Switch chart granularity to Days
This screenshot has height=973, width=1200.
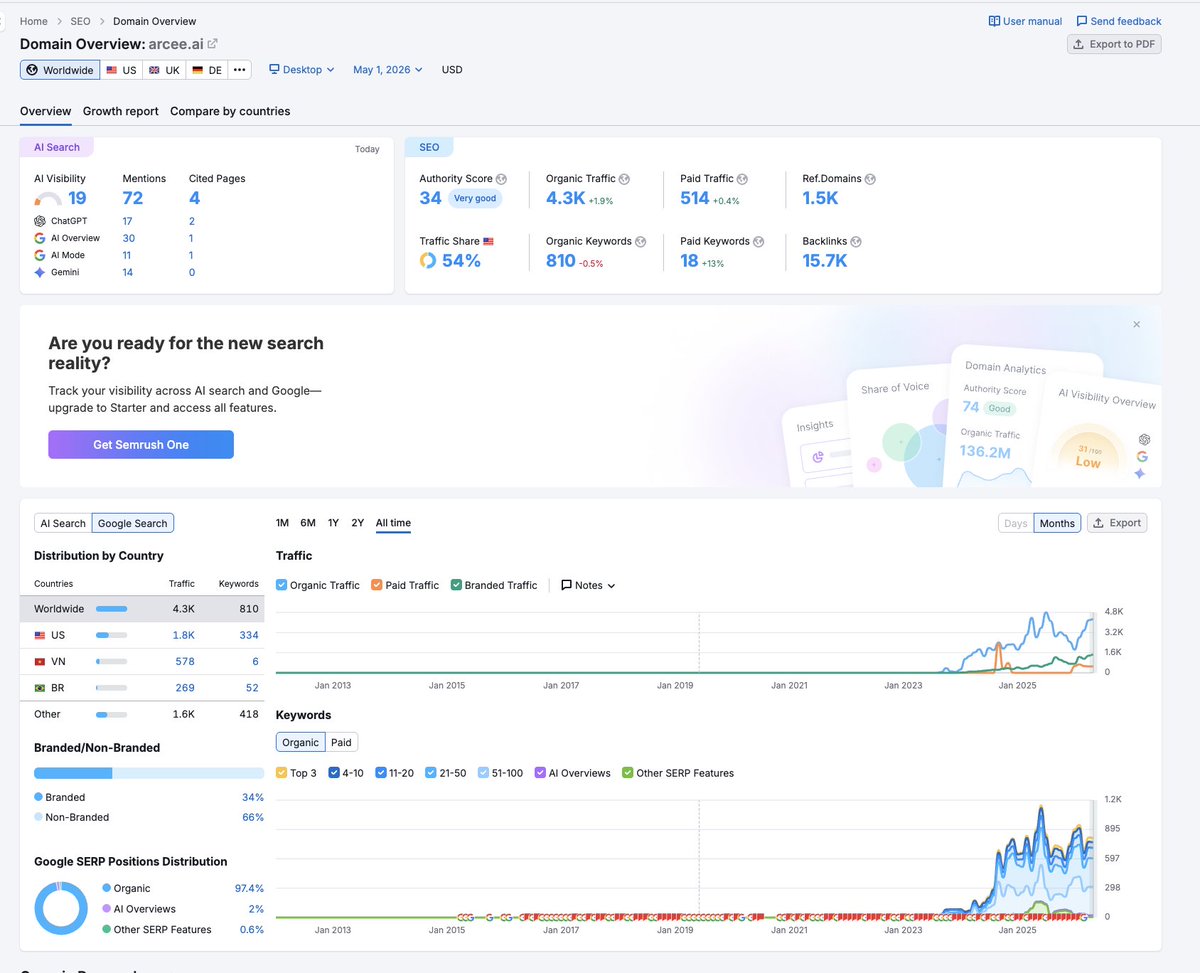[x=1016, y=523]
